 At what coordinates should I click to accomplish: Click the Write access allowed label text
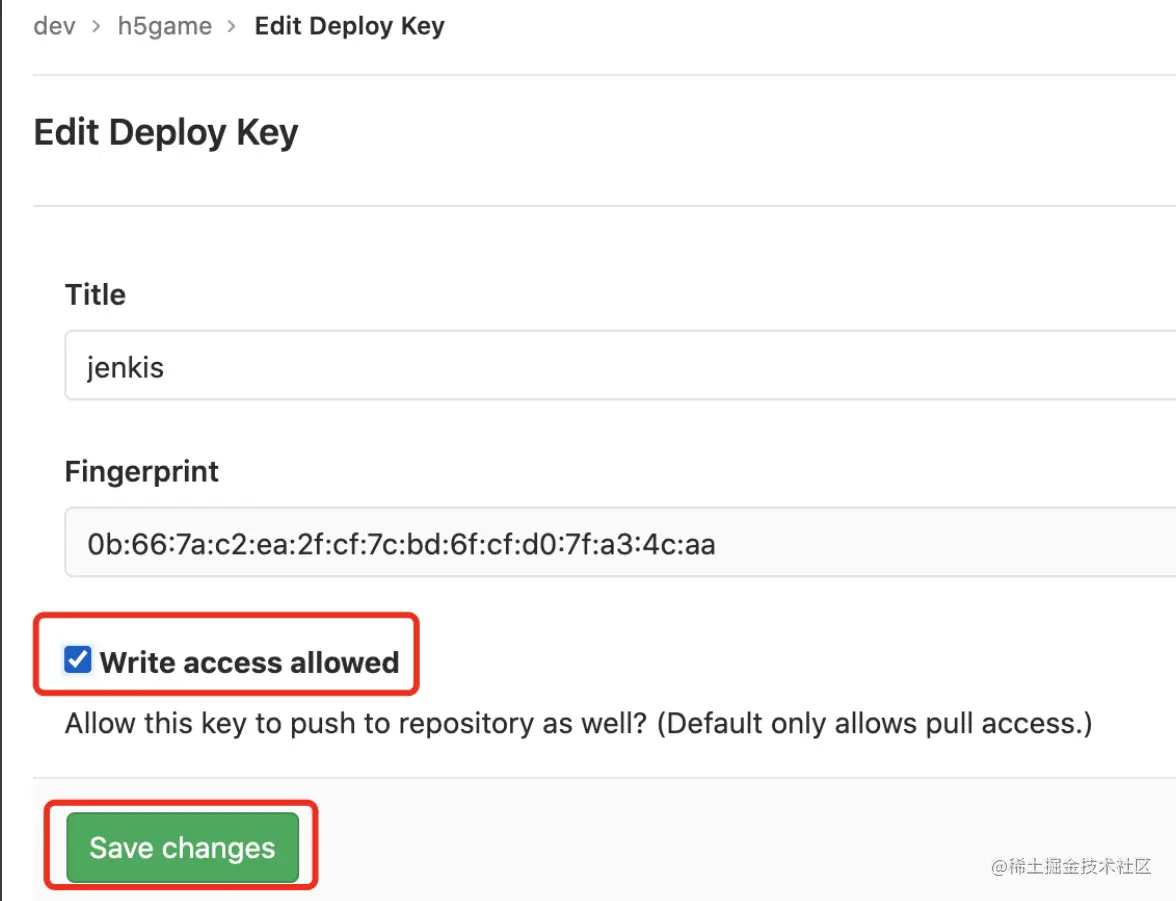[249, 662]
